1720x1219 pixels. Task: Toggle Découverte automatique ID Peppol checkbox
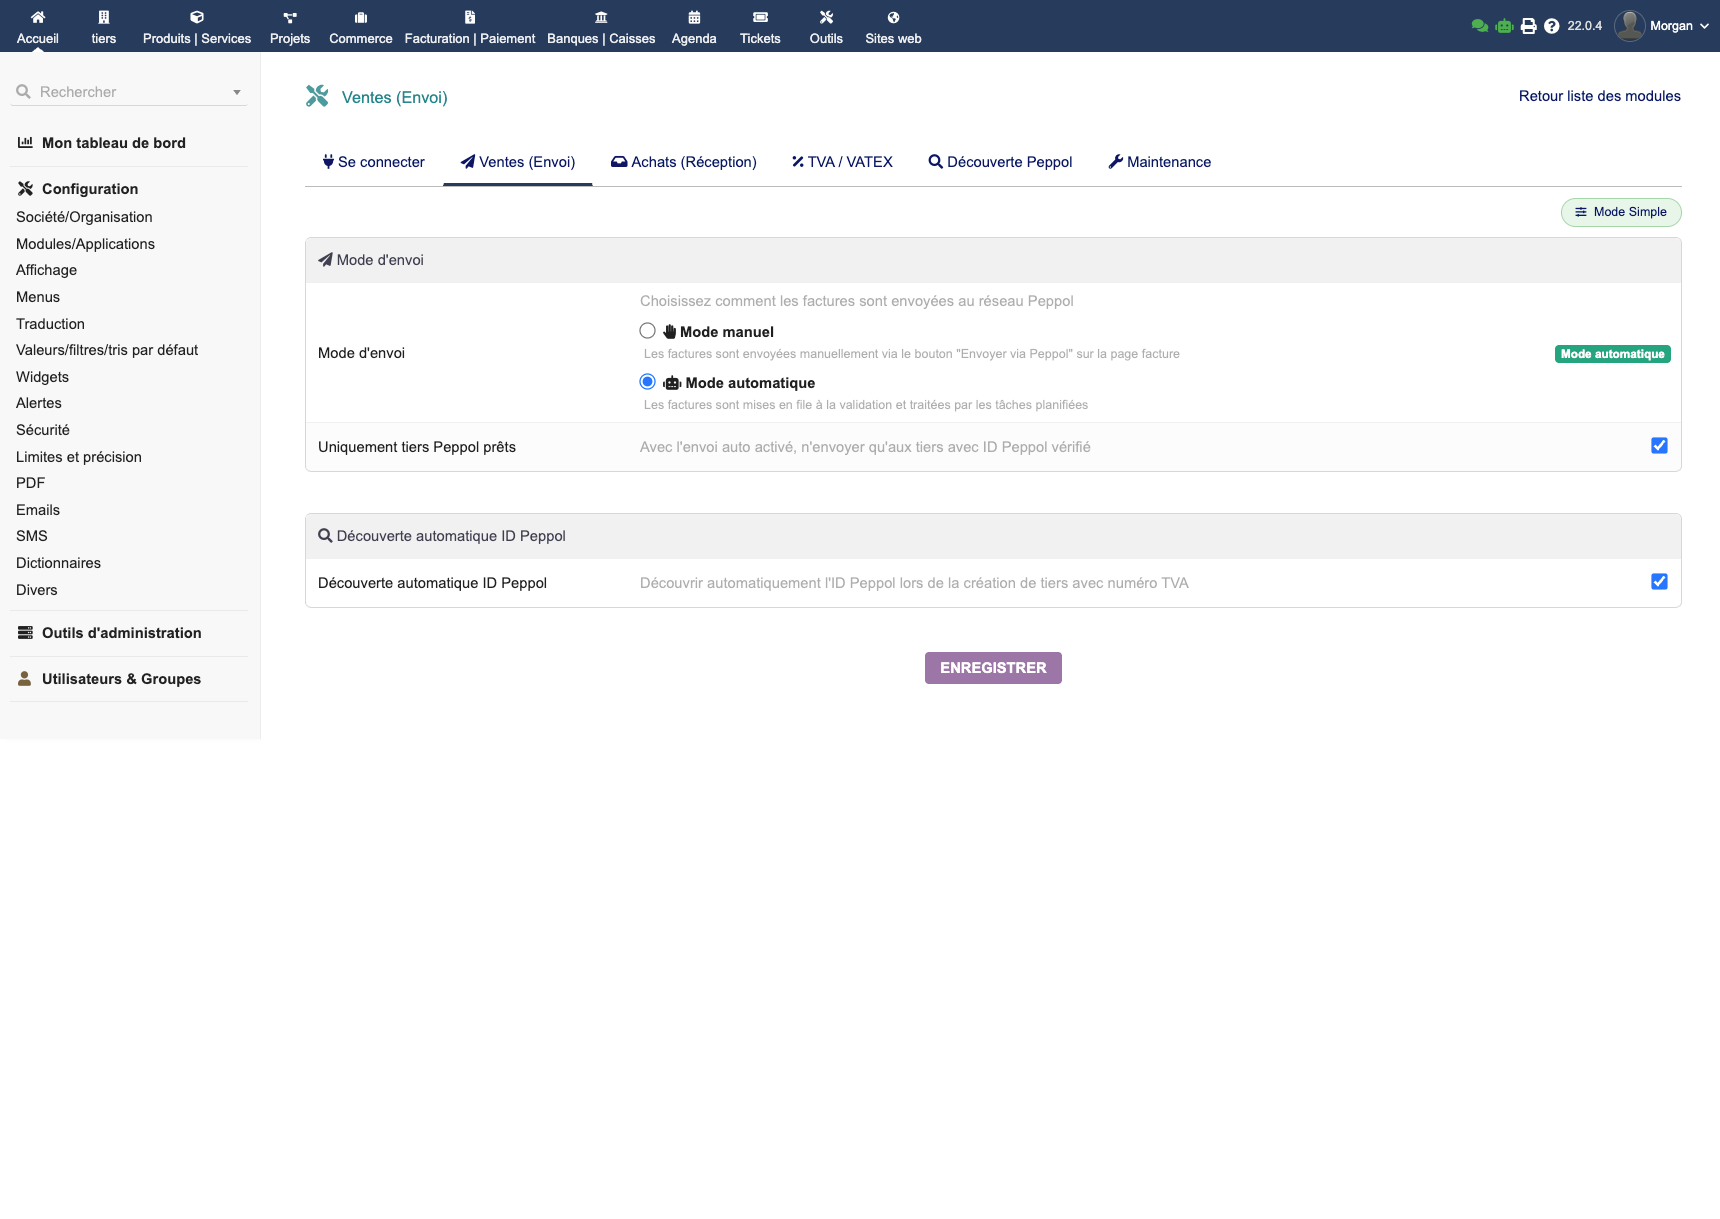(1659, 582)
